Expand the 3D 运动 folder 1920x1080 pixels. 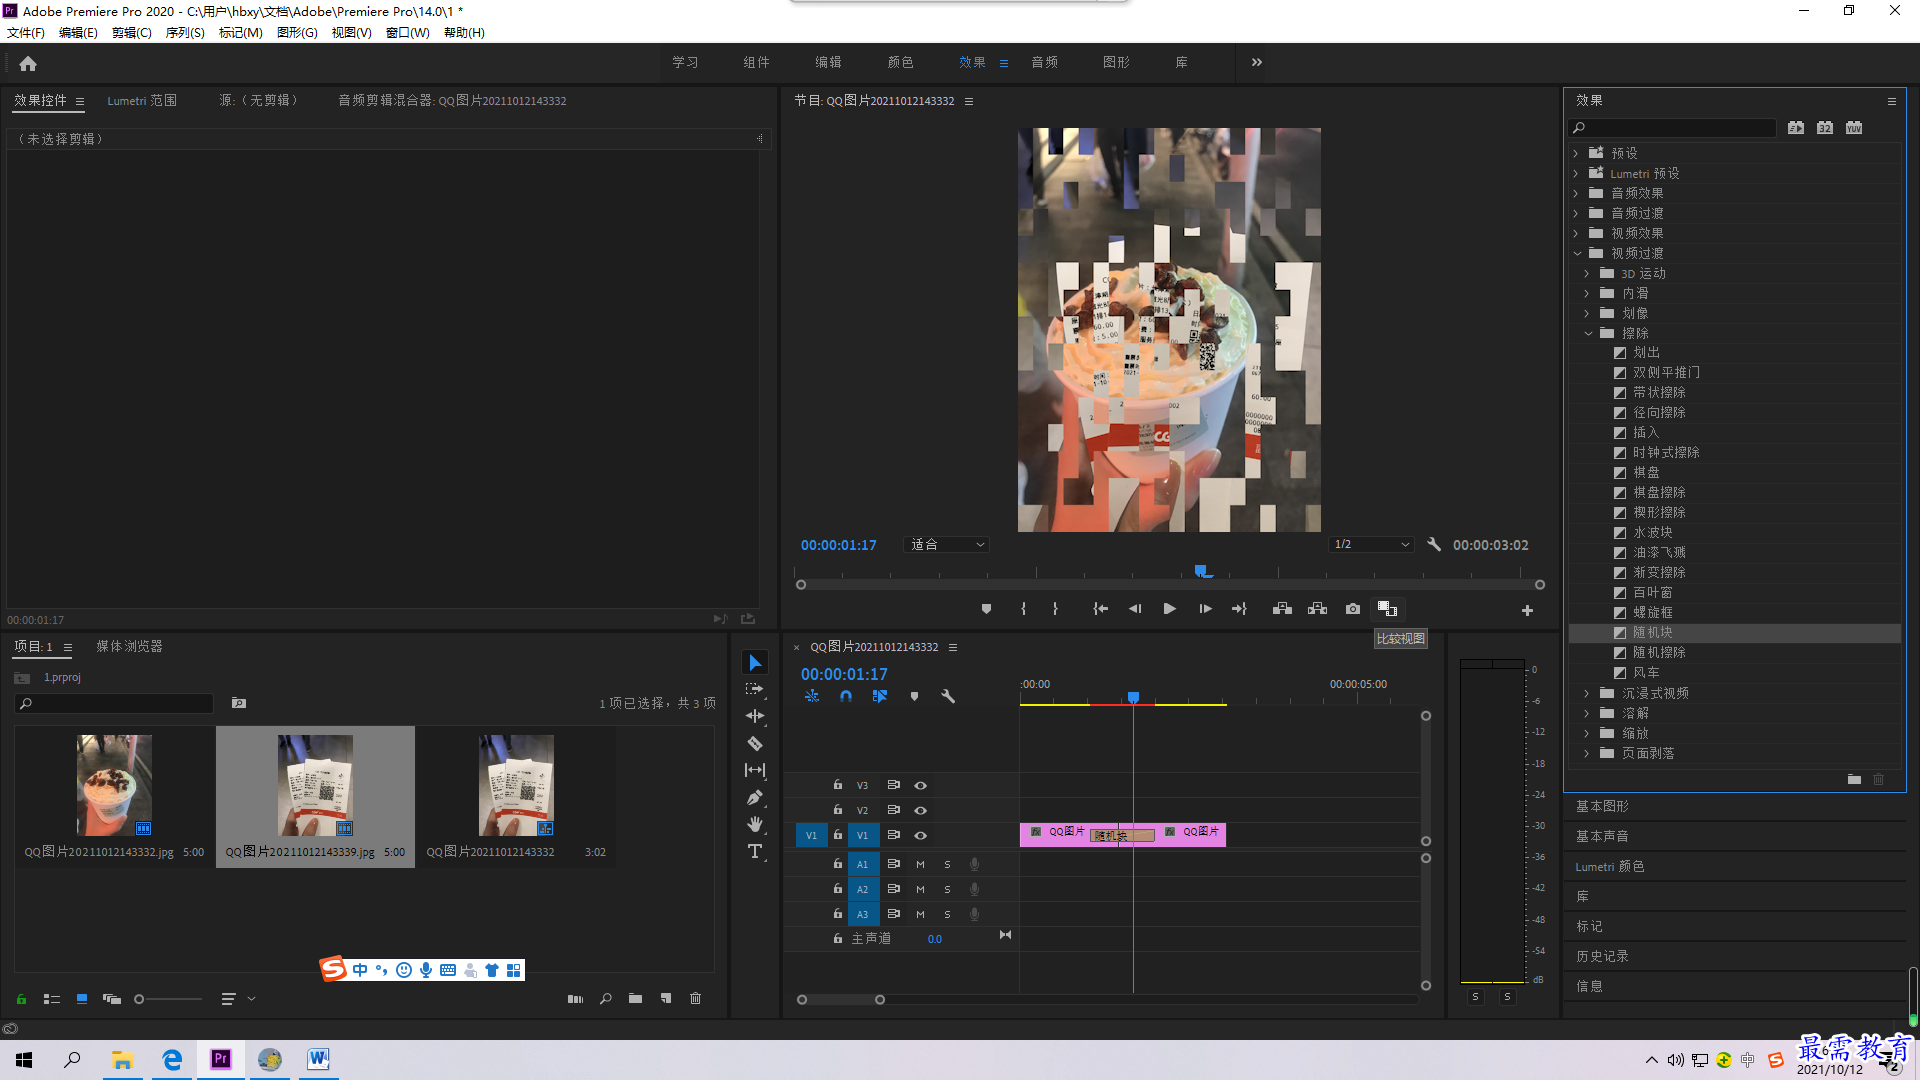1587,273
